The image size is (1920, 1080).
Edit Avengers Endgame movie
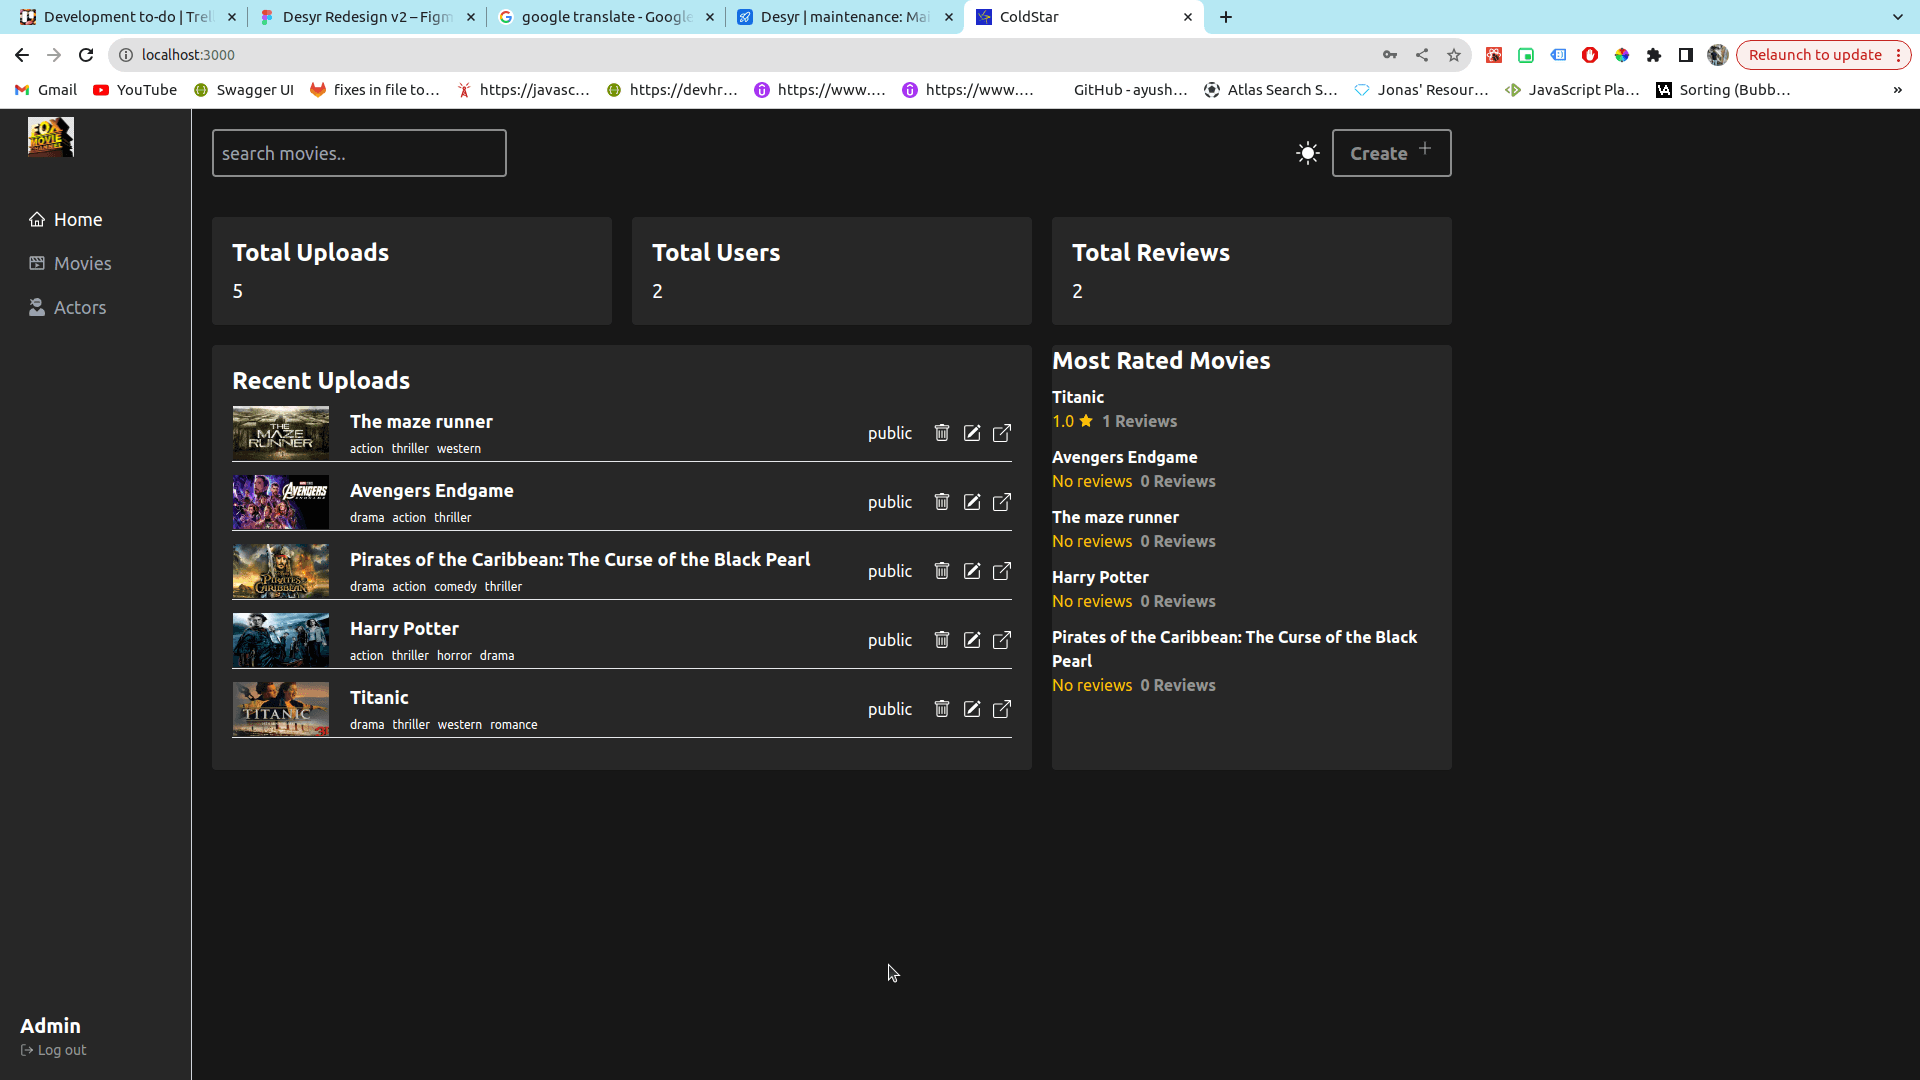pyautogui.click(x=972, y=502)
